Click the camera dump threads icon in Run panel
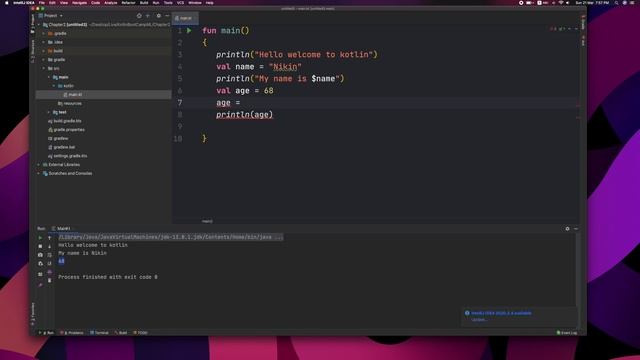 coord(40,255)
